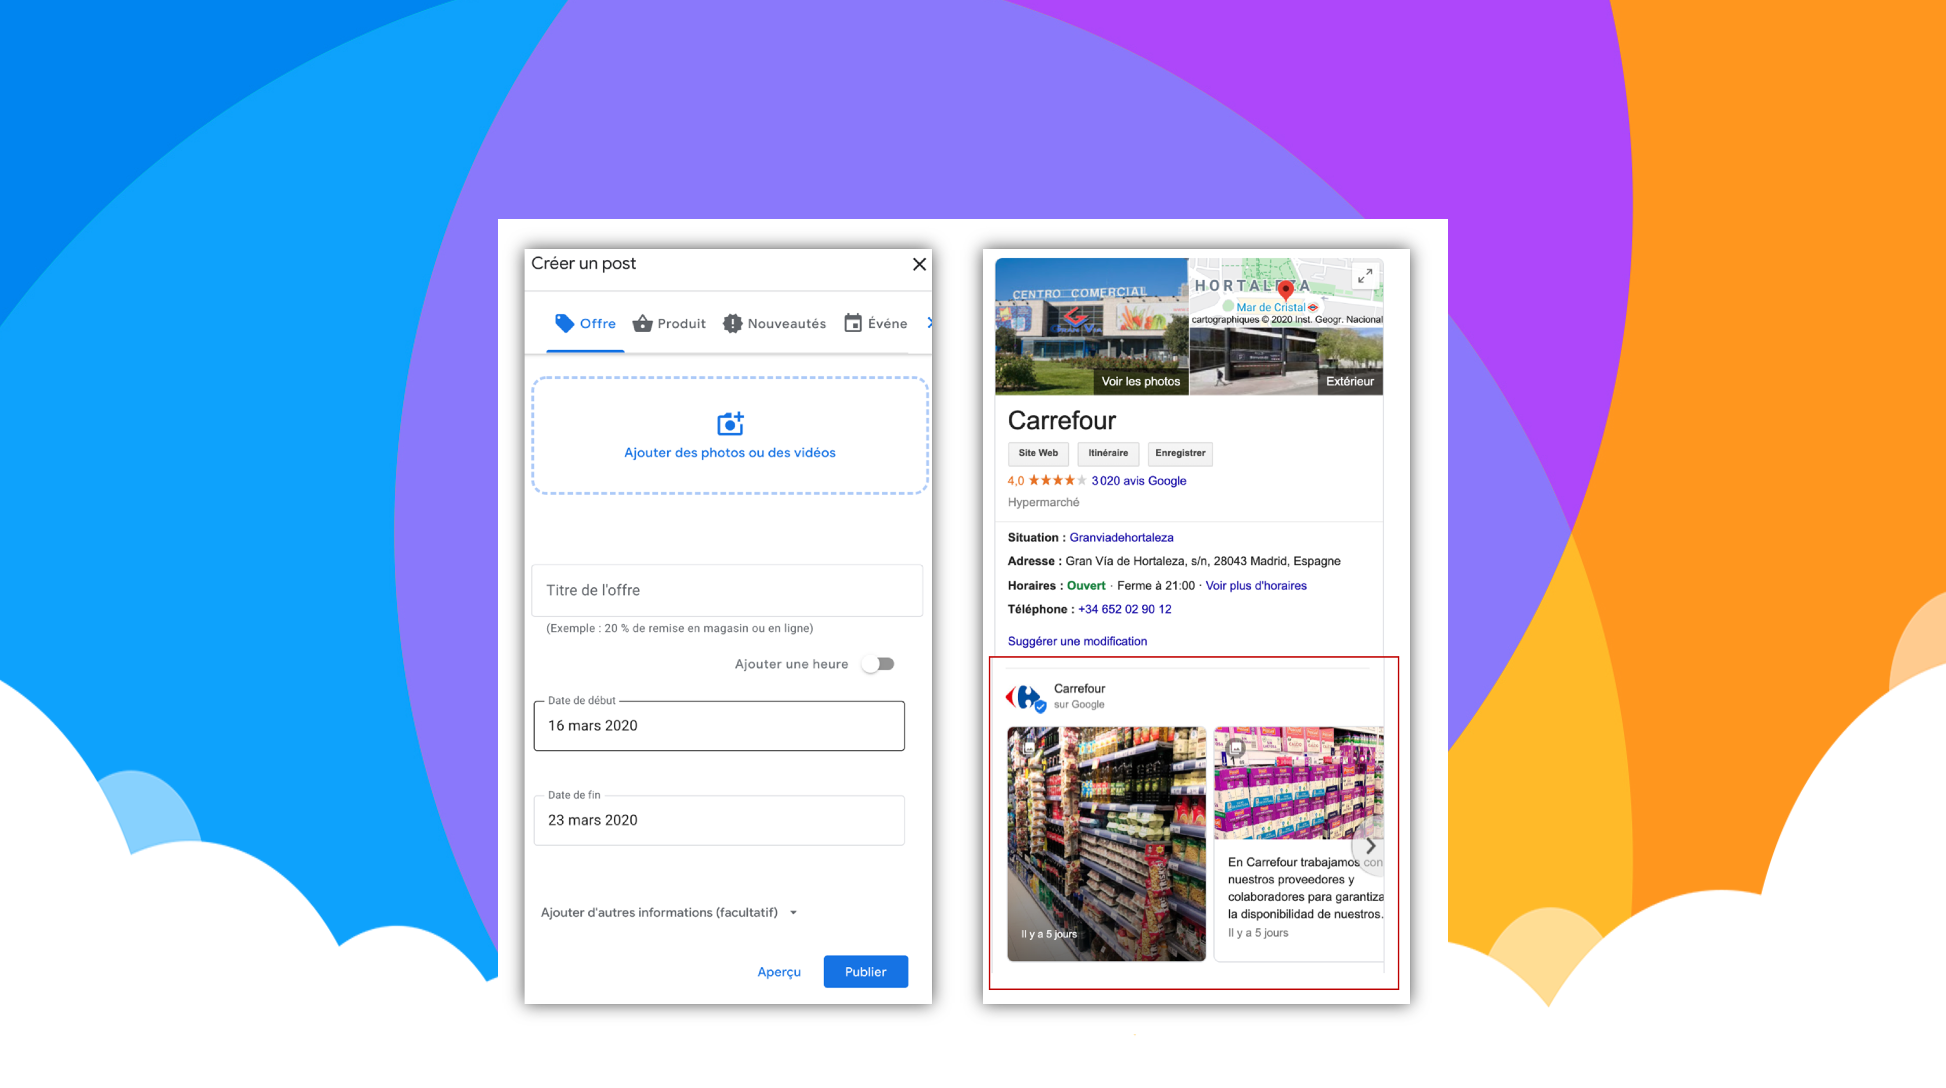This screenshot has width=1946, height=1088.
Task: Click the Granviadehortaleza situation link
Action: click(1121, 538)
